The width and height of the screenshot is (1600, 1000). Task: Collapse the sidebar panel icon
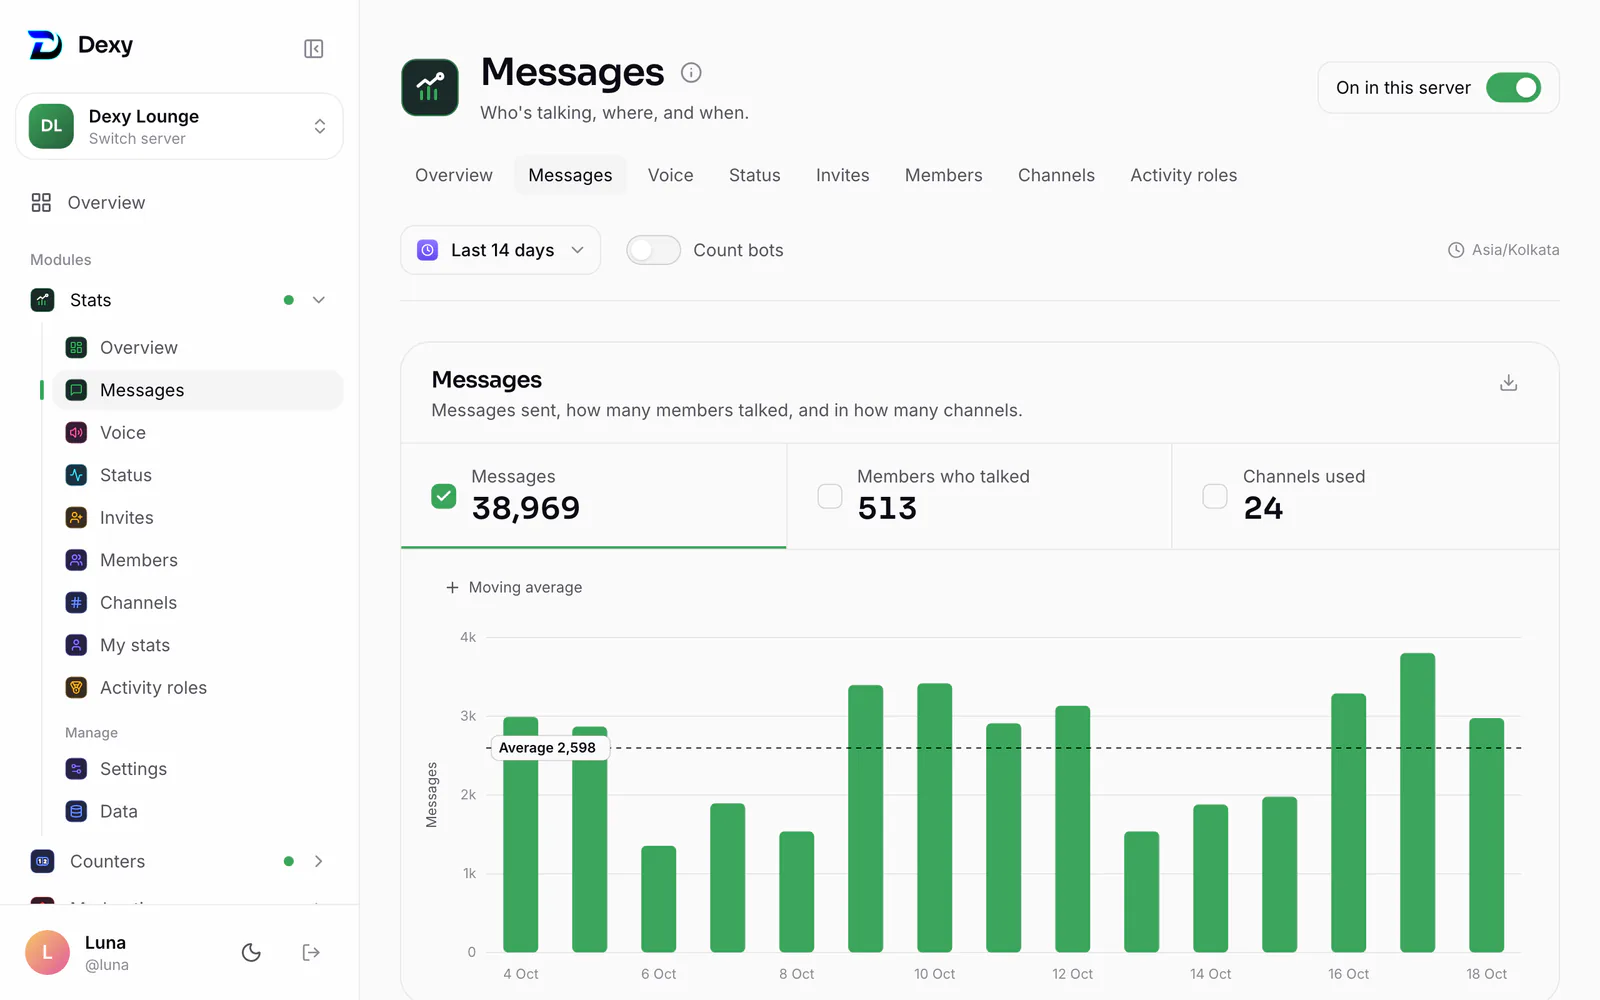tap(313, 49)
